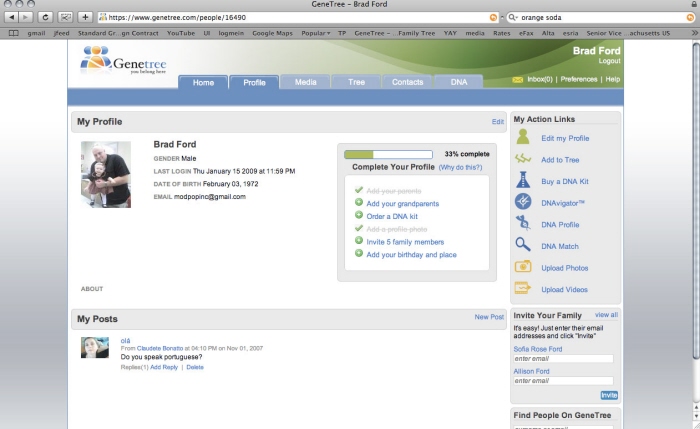
Task: Click plus icon beside Order a DNA kit
Action: pyautogui.click(x=358, y=215)
